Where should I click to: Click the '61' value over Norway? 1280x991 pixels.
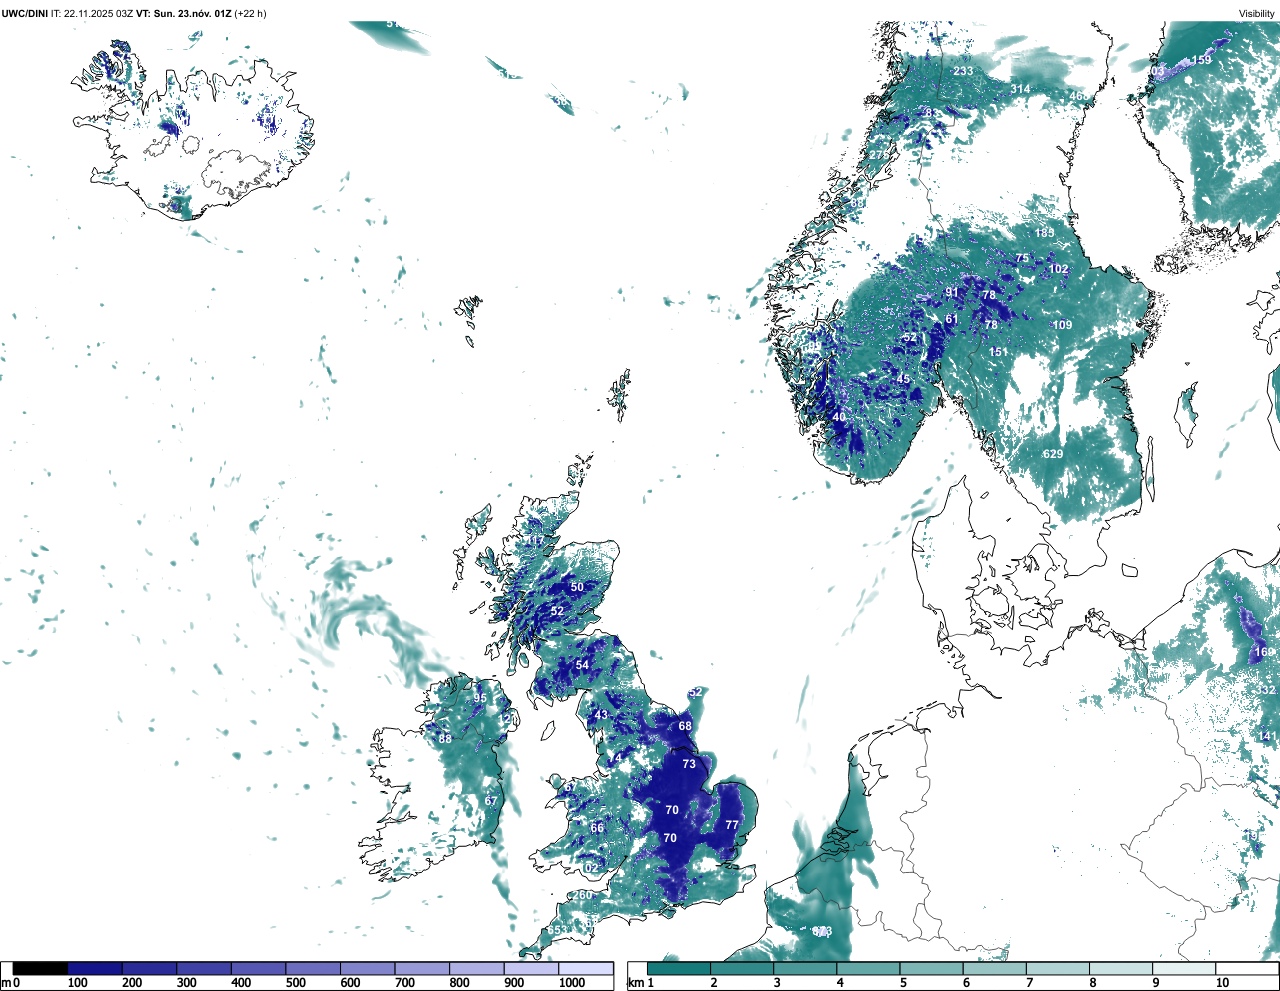952,320
